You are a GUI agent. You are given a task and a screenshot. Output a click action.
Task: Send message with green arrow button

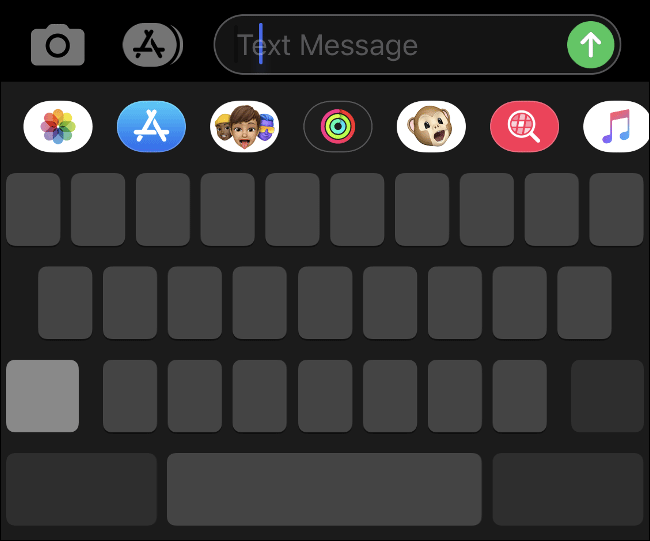click(590, 45)
